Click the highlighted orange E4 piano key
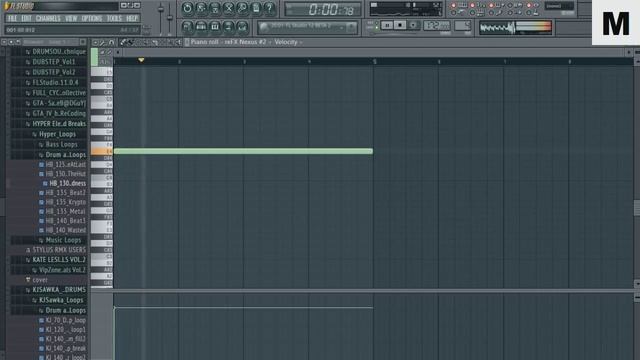The height and width of the screenshot is (360, 640). pos(102,151)
